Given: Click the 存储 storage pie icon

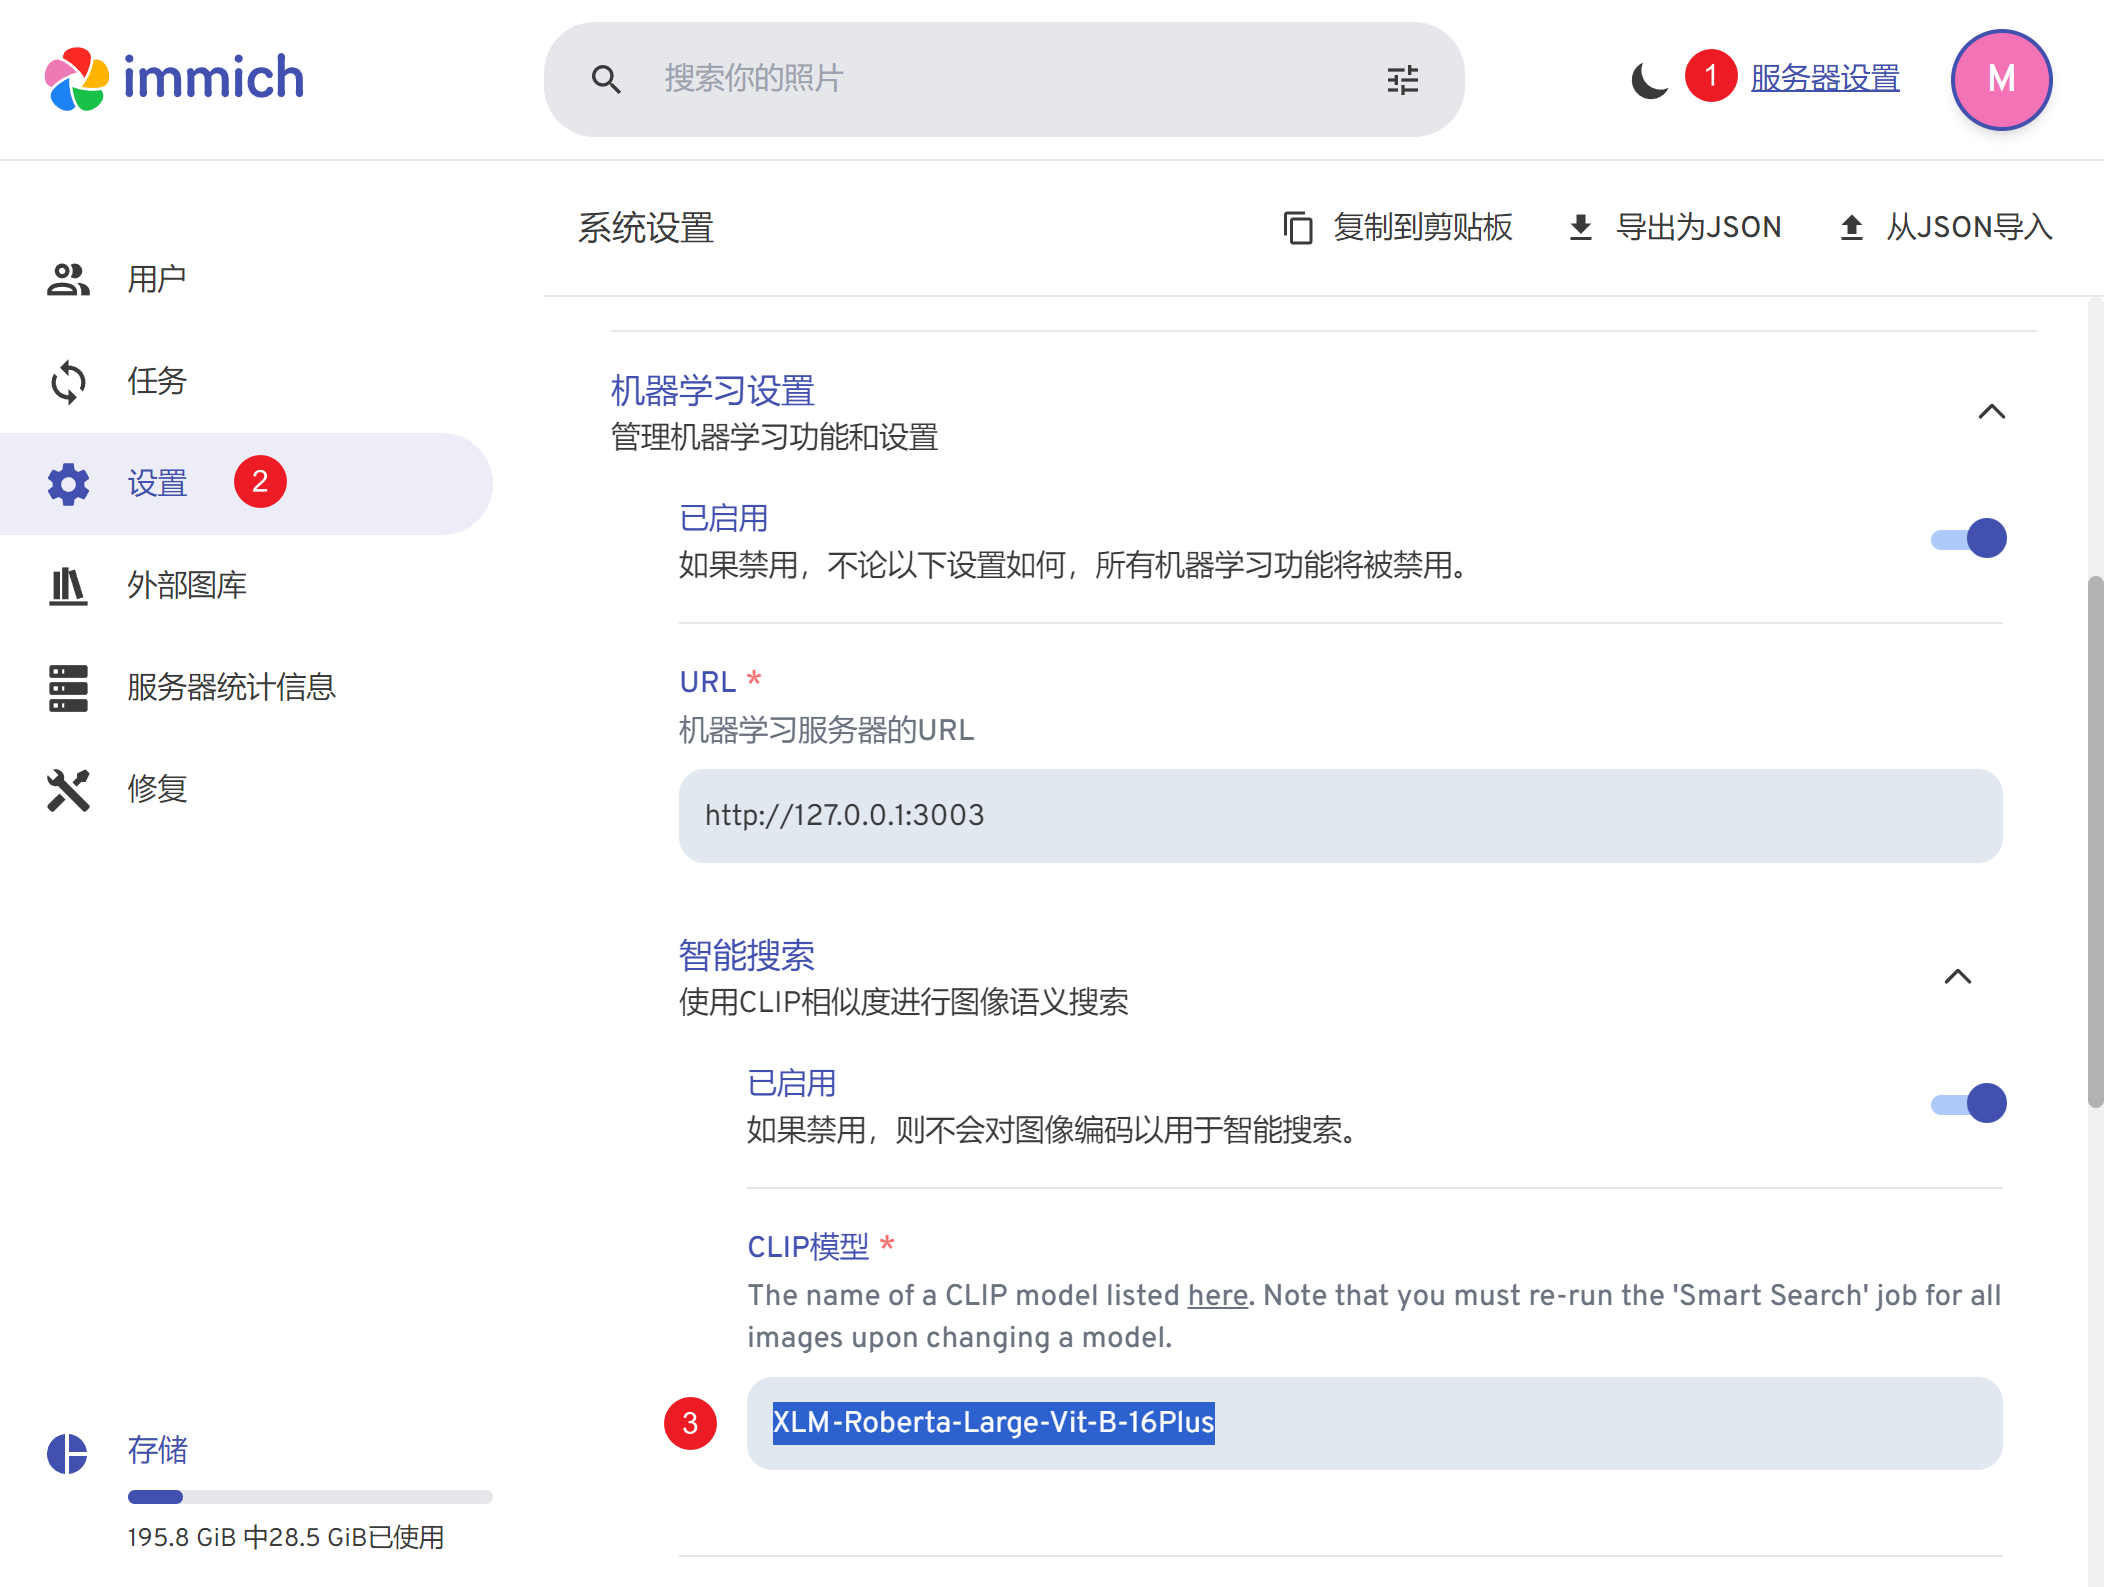Looking at the screenshot, I should 67,1453.
